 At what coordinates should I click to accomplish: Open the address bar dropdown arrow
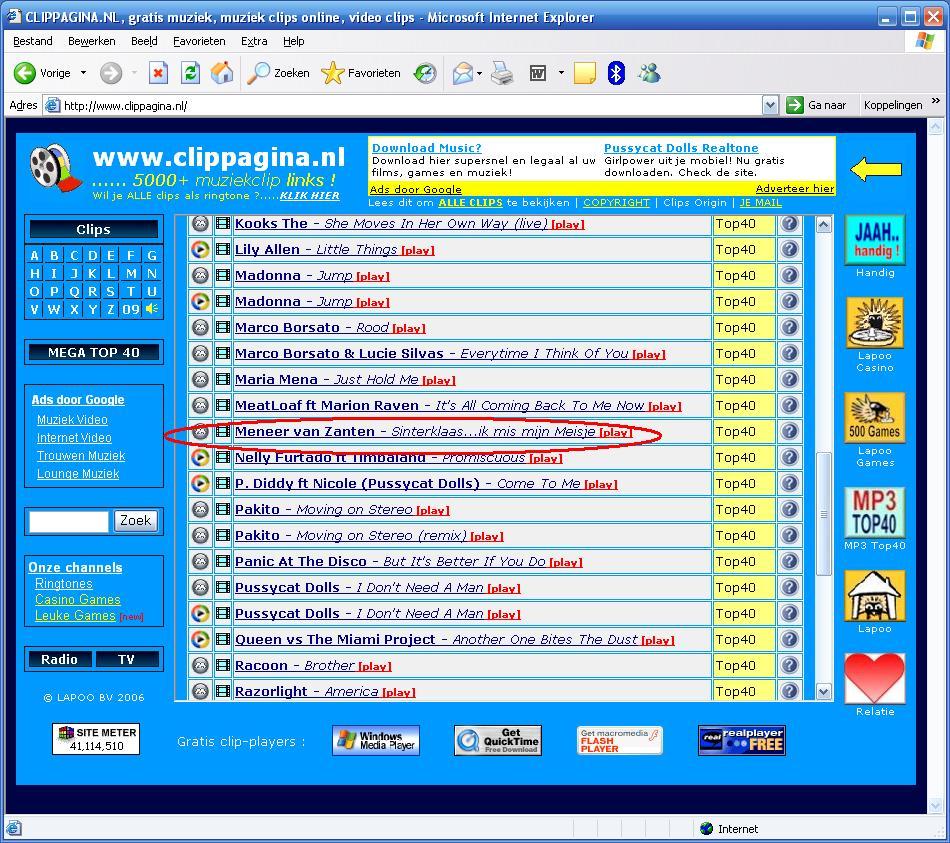[769, 105]
